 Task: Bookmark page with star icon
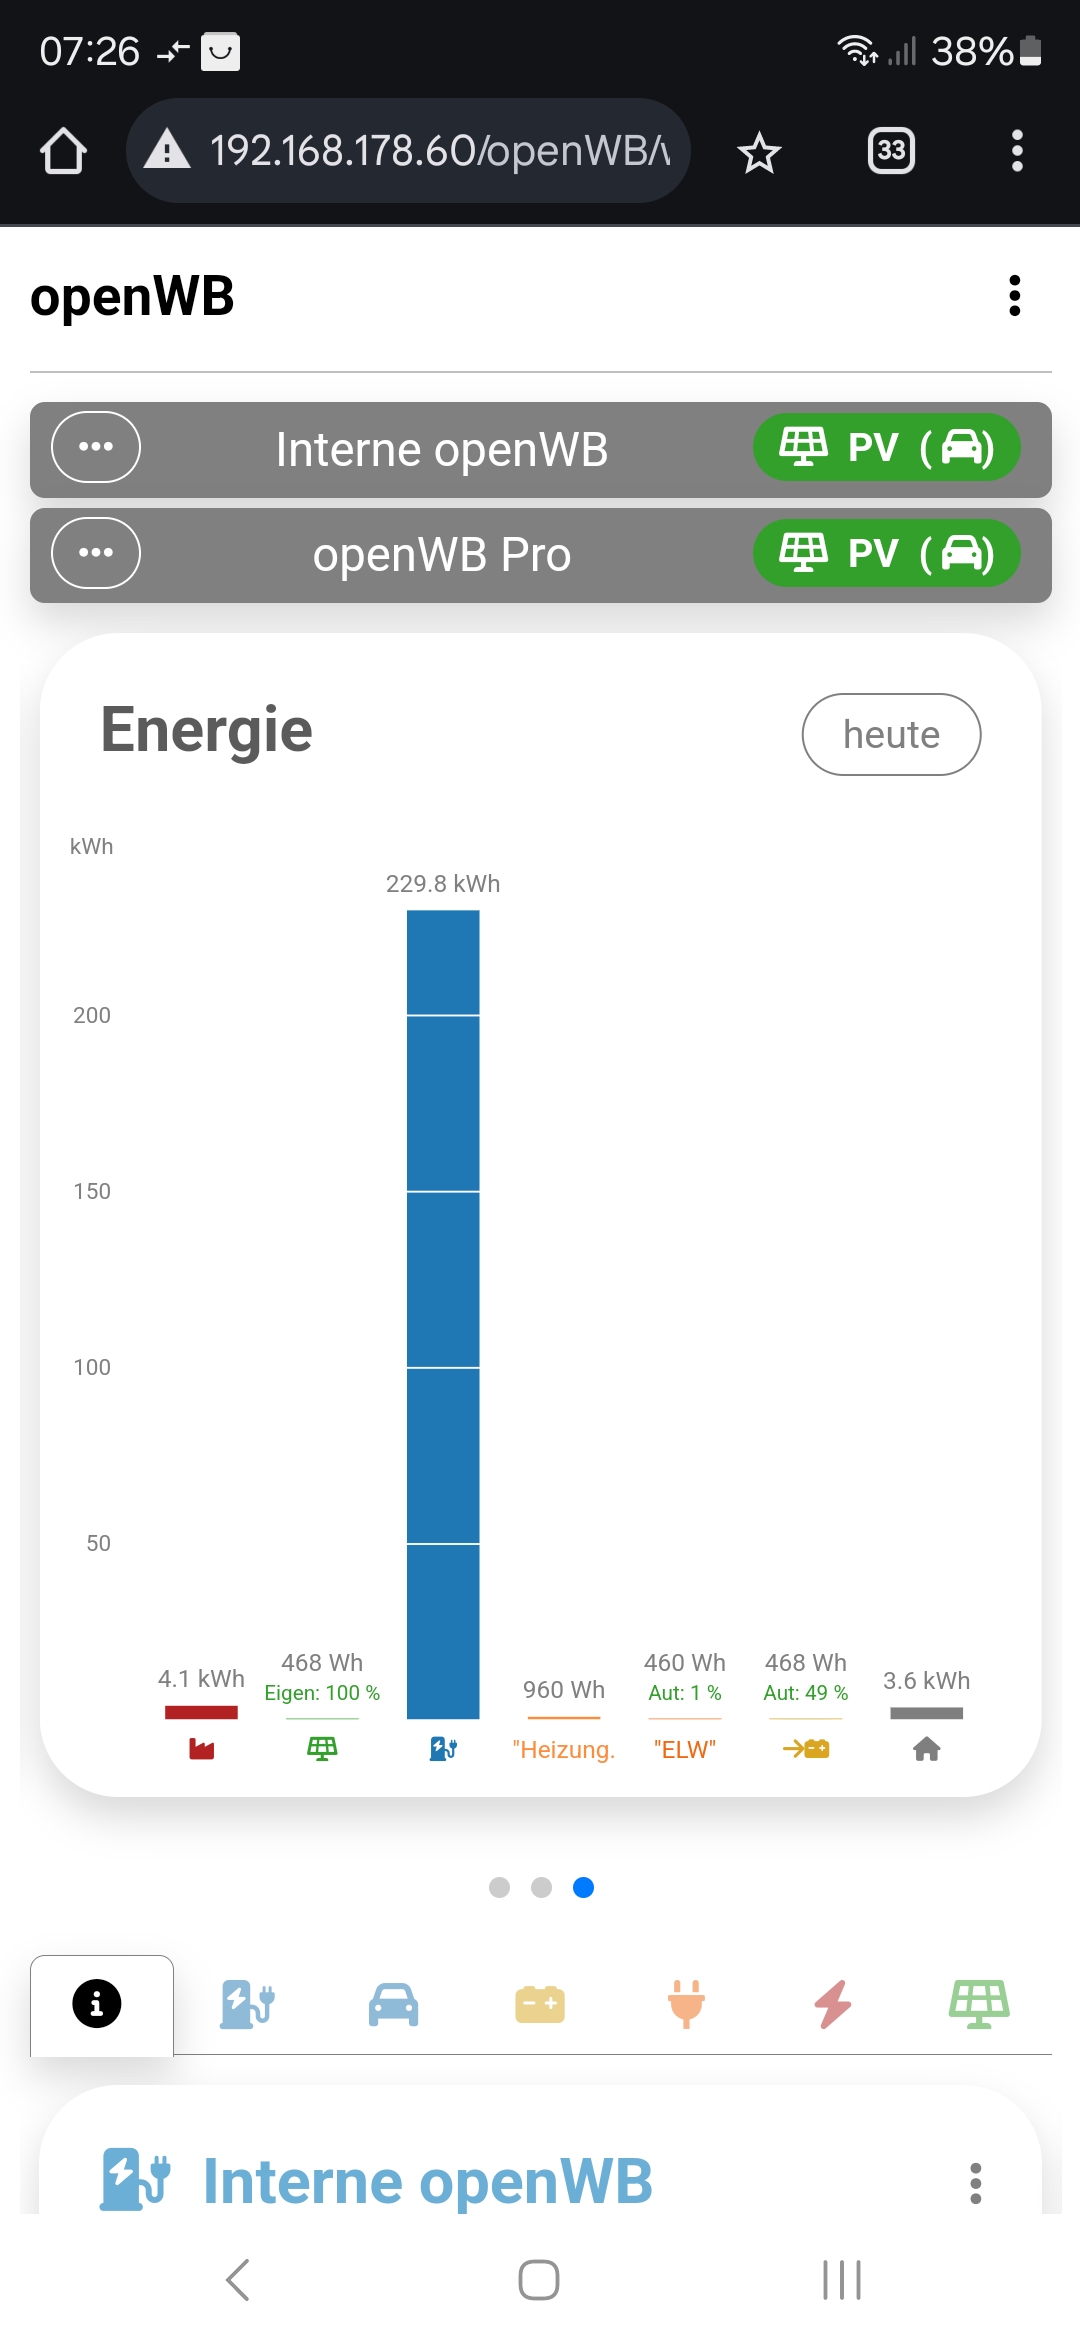coord(759,152)
